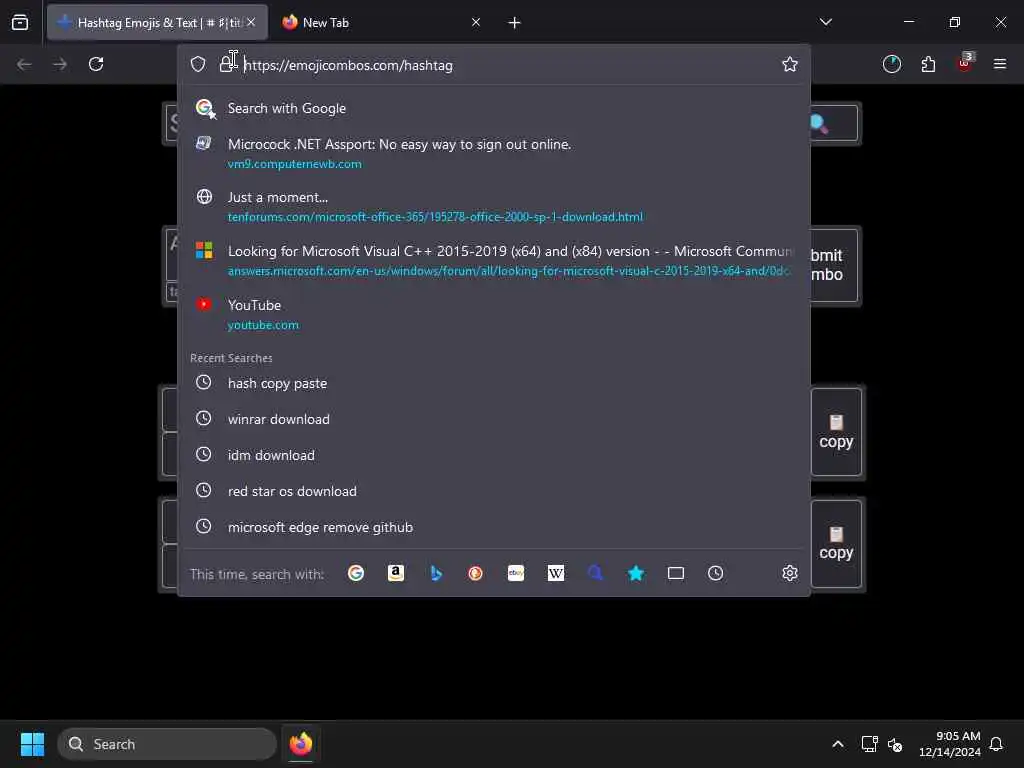
Task: Select Search with Google suggestion
Action: coord(494,108)
